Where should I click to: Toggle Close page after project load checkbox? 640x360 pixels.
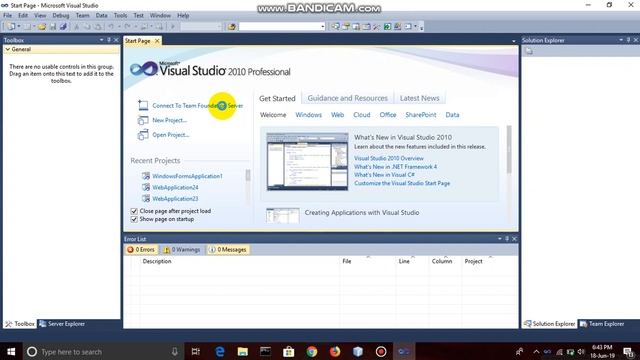(x=134, y=211)
